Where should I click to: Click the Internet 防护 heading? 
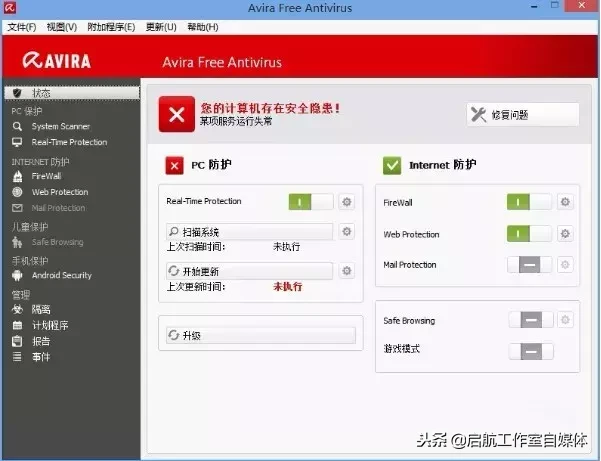click(443, 165)
